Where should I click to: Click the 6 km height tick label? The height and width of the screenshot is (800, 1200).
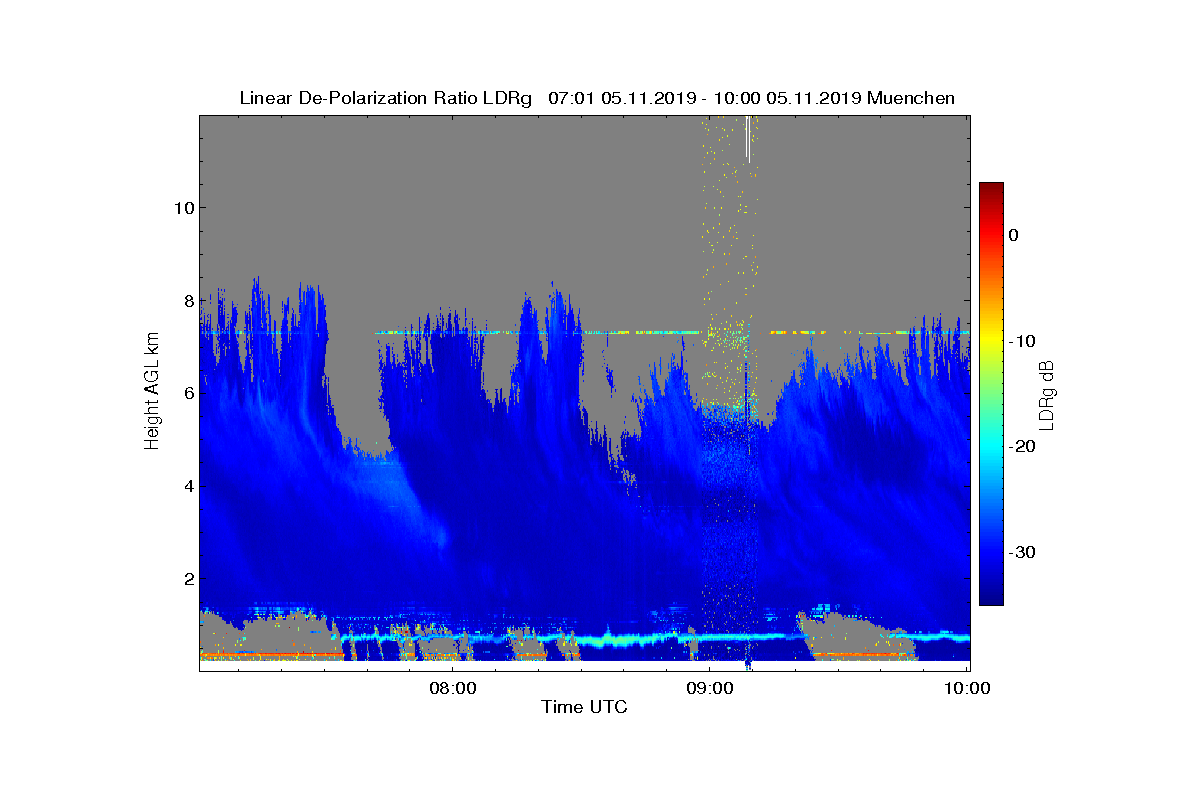coord(187,393)
